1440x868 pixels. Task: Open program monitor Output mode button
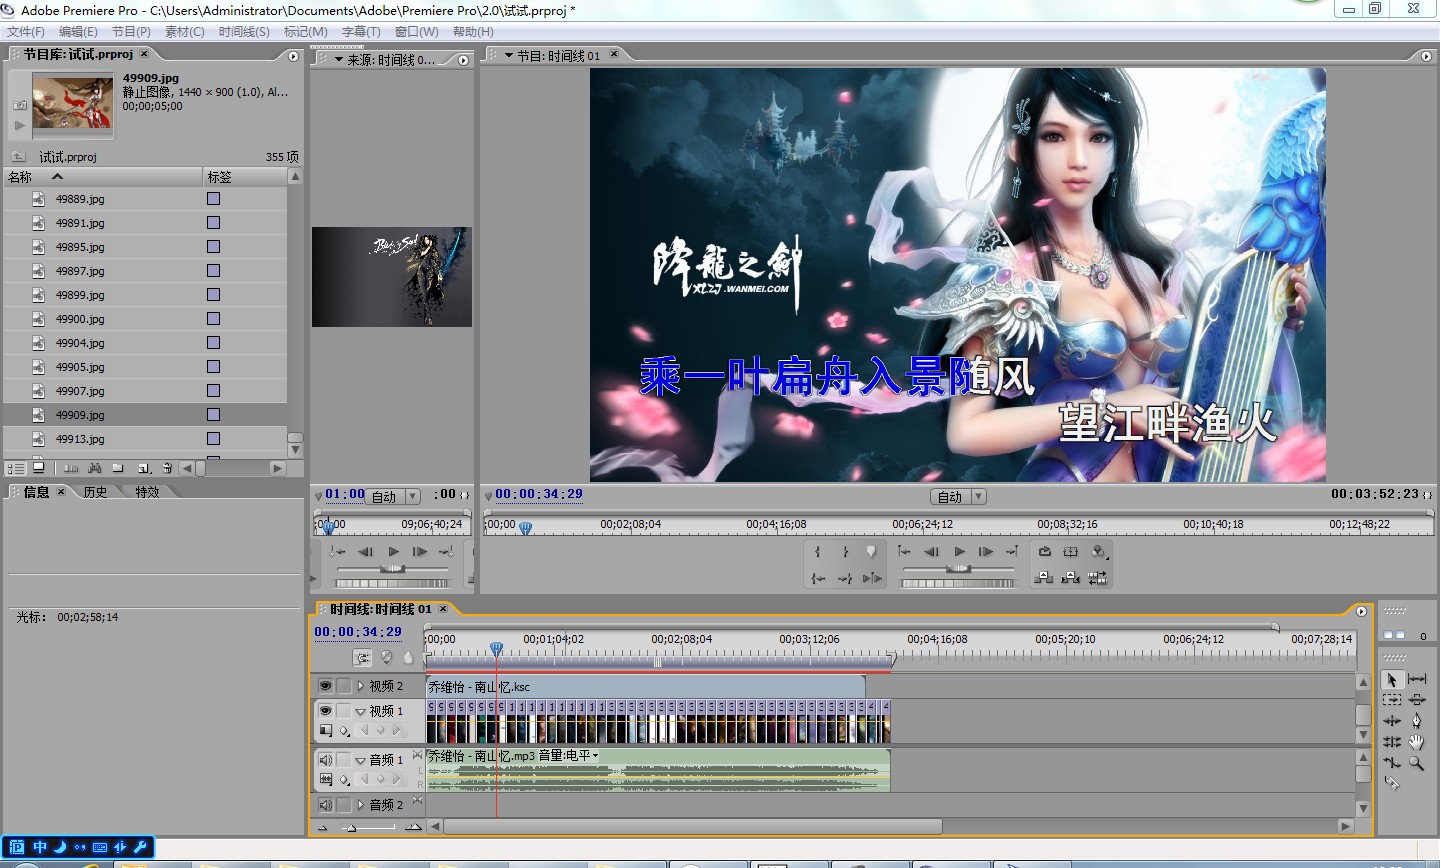tap(1098, 551)
